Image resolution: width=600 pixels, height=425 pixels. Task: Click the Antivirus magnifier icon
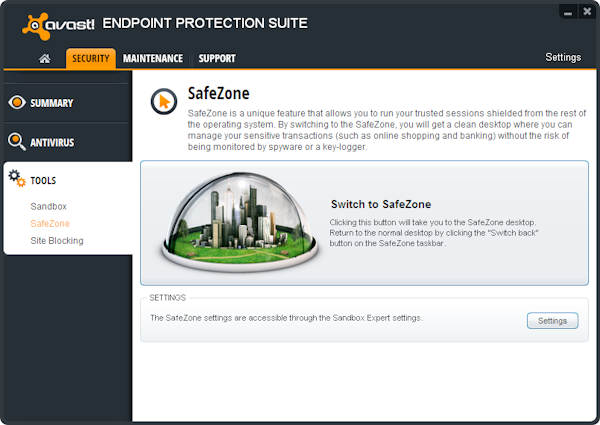[16, 142]
